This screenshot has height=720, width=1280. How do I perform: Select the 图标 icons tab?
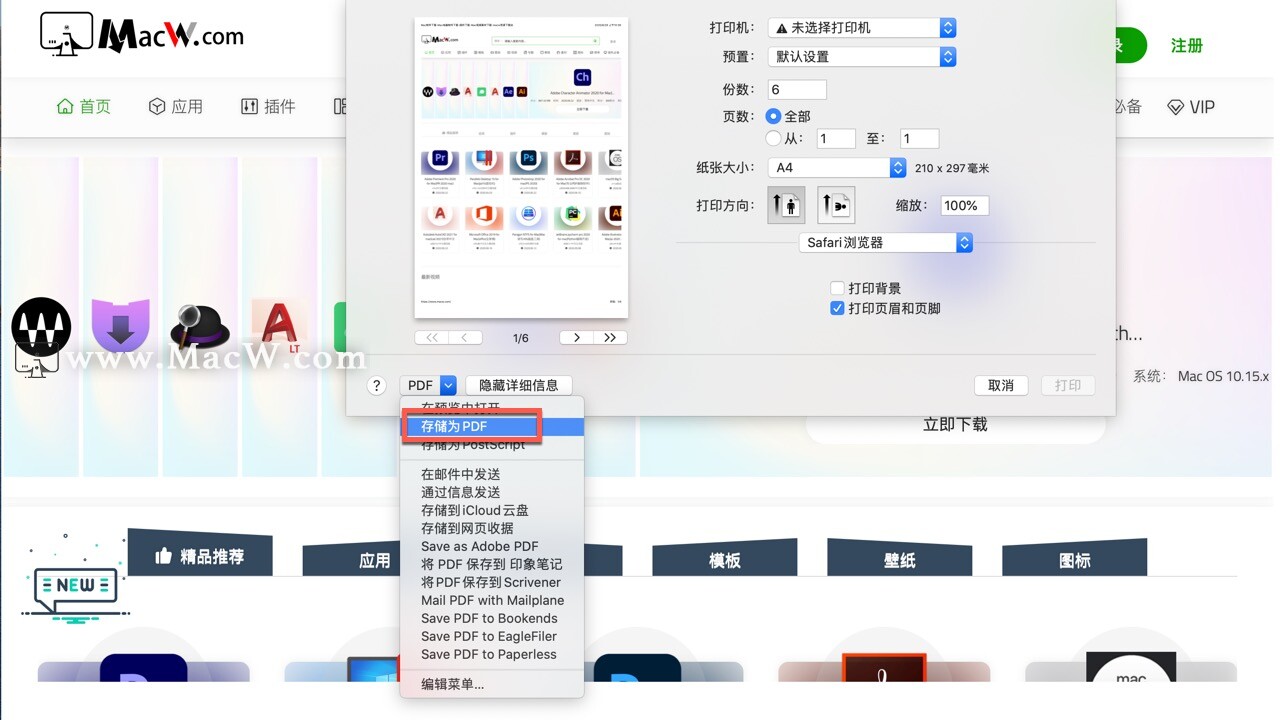(x=1075, y=558)
